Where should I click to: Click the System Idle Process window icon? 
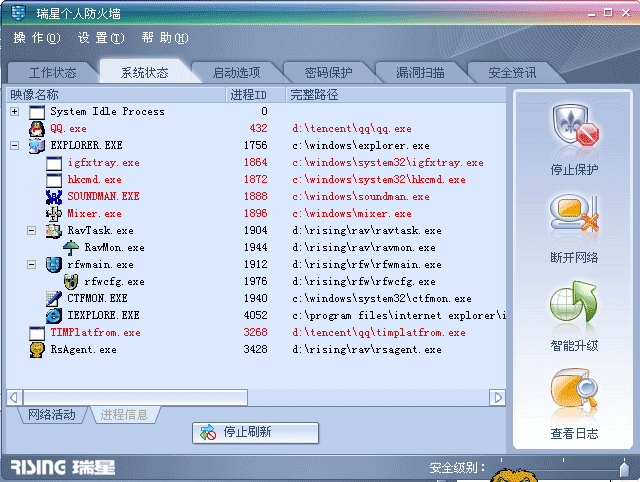click(37, 112)
